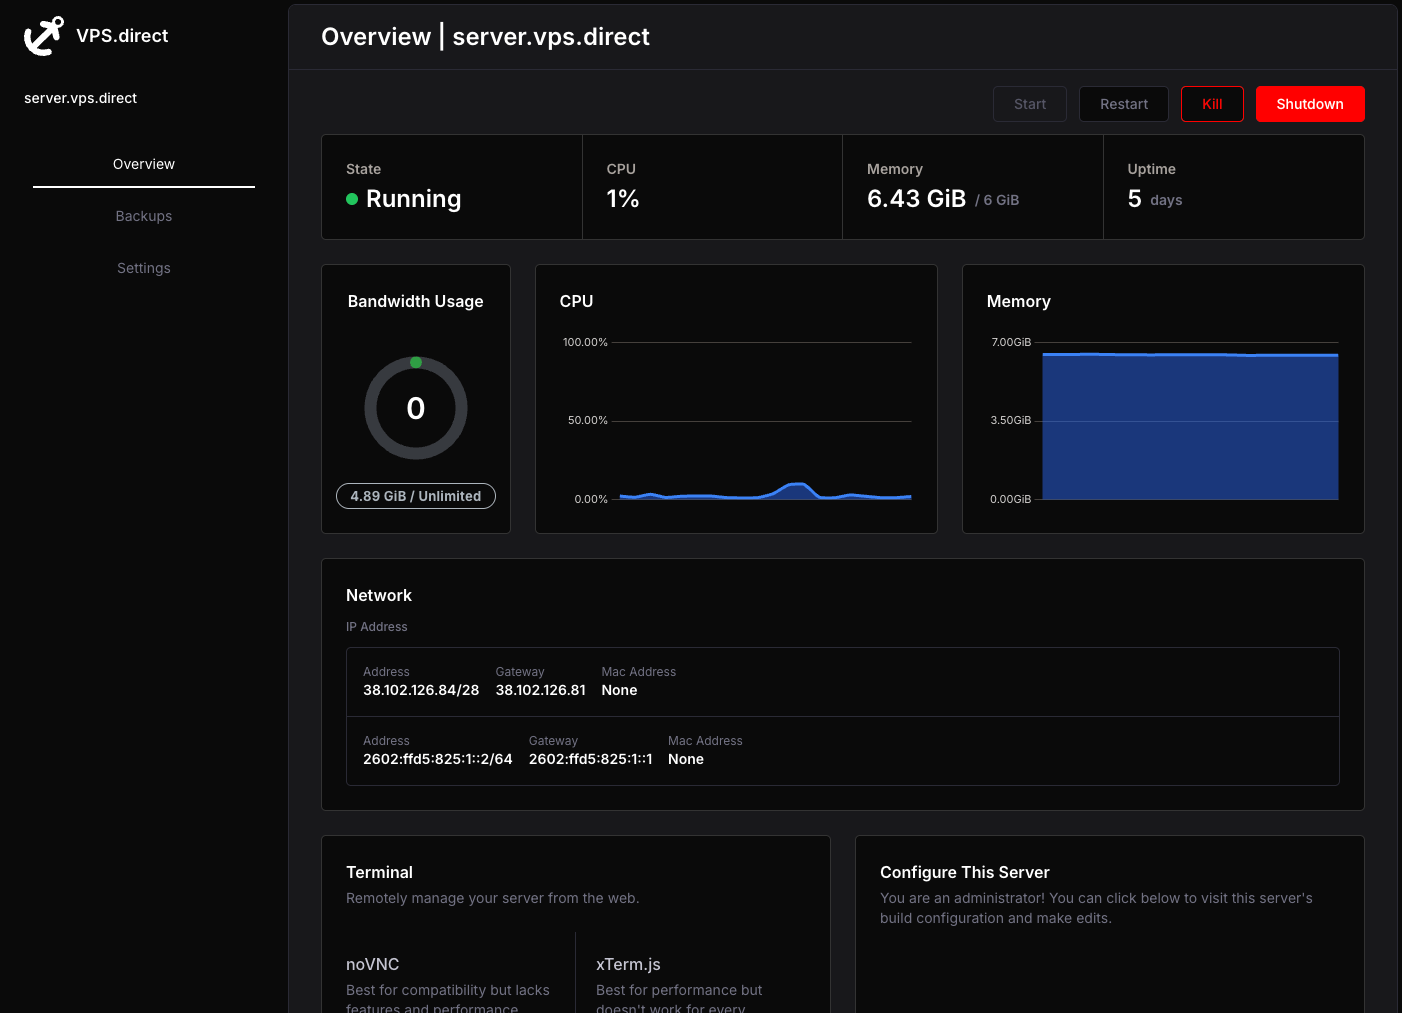Shut down the server with Shutdown button
The image size is (1402, 1013).
pos(1310,104)
